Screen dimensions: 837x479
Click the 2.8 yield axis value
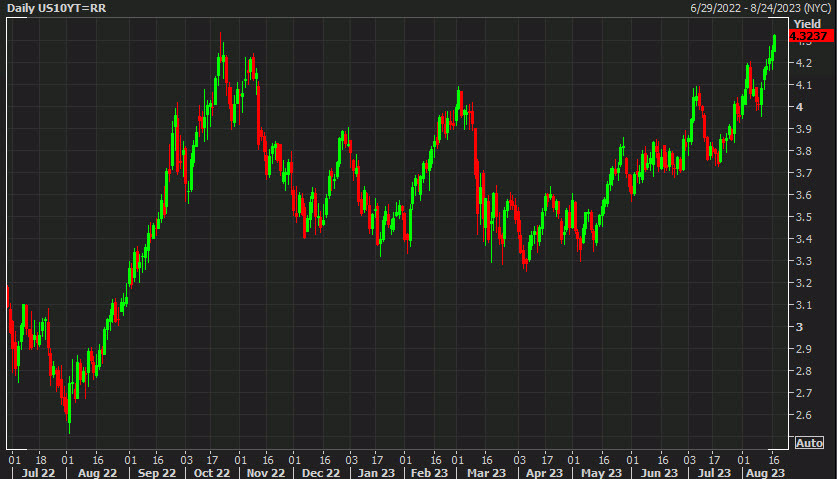point(803,371)
